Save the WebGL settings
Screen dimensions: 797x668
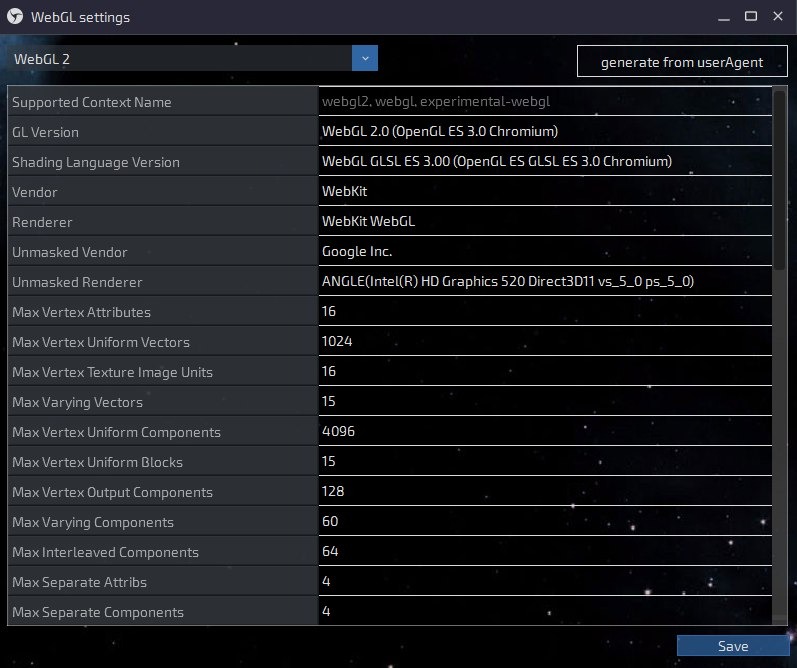pyautogui.click(x=733, y=646)
